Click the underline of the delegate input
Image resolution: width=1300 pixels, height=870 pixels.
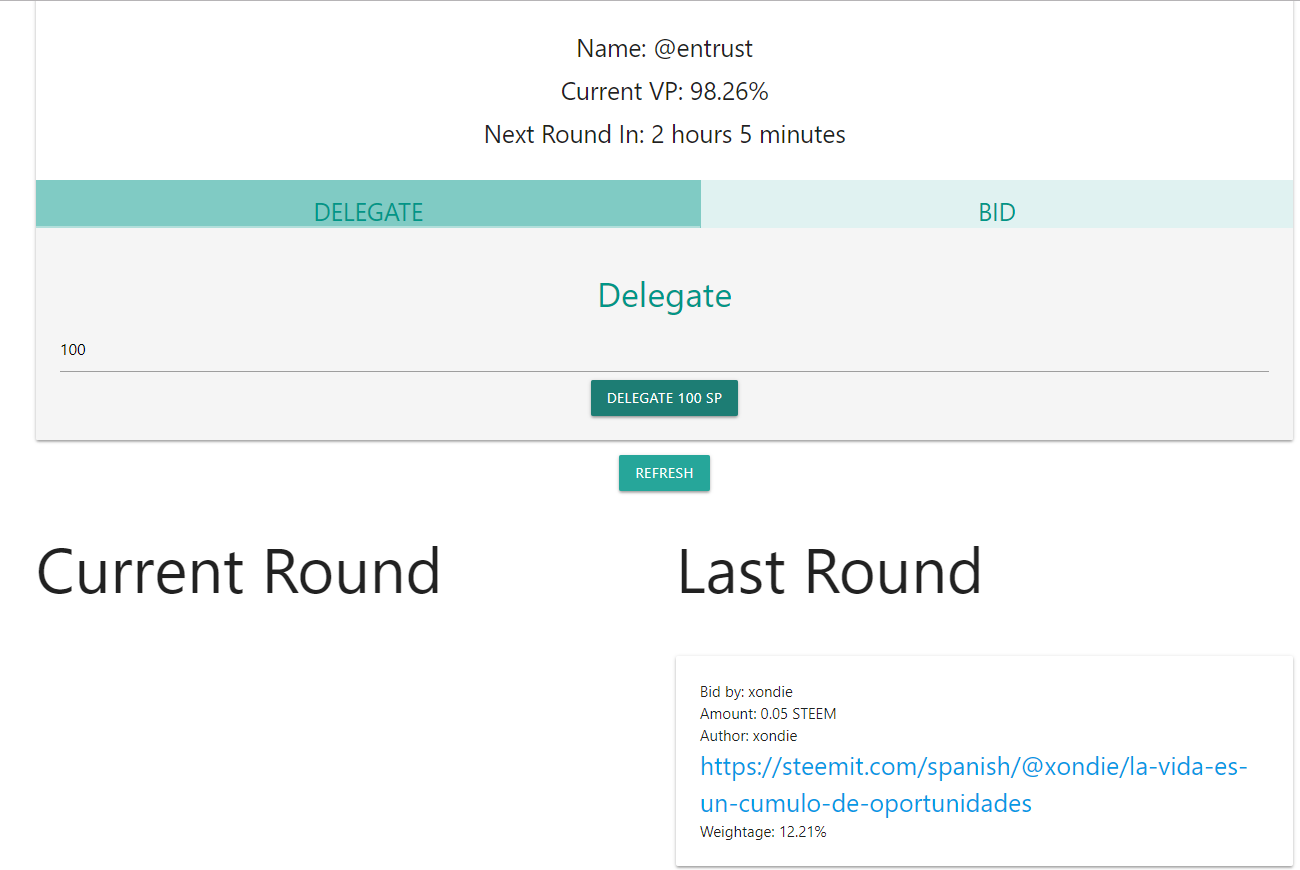[664, 371]
